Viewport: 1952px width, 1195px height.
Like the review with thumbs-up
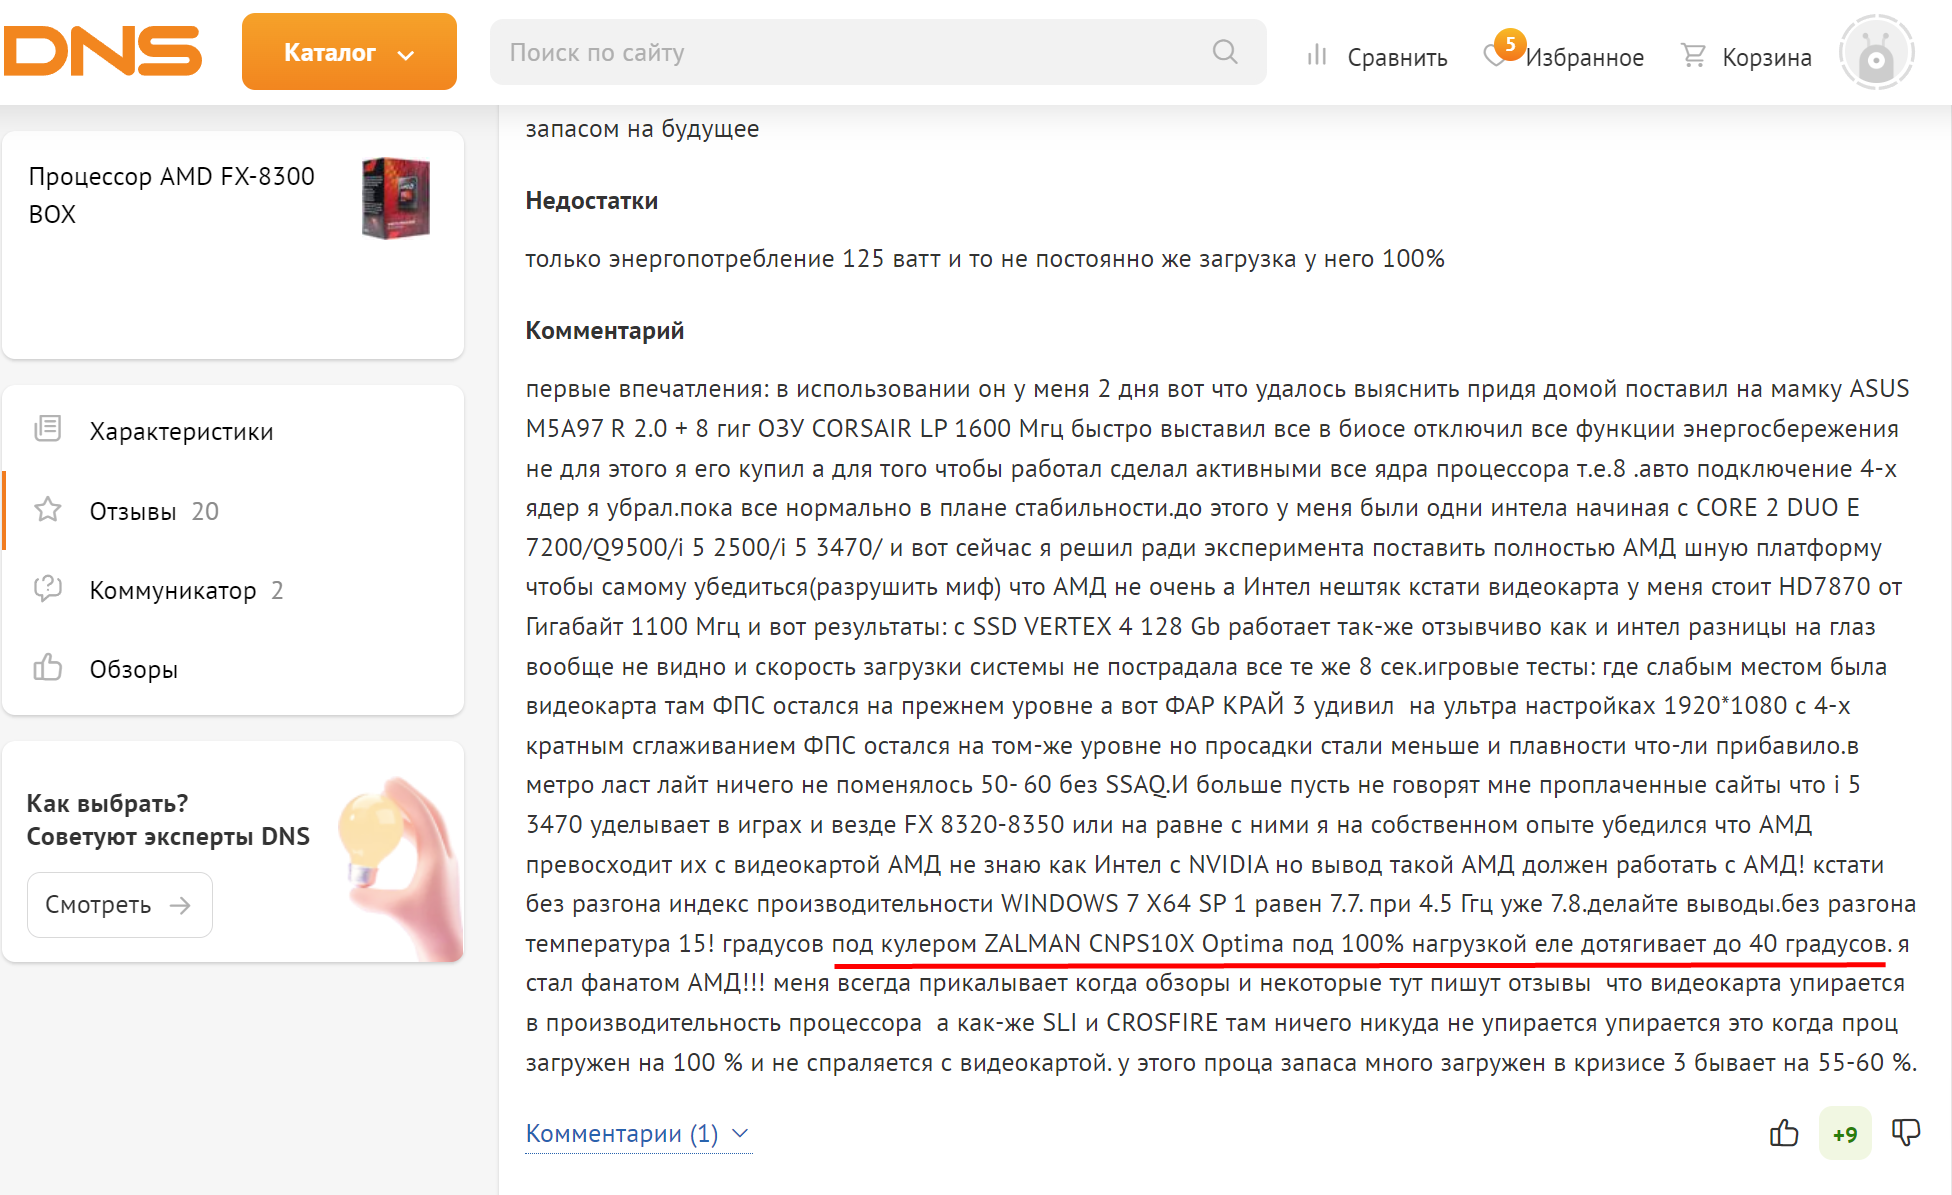[x=1784, y=1133]
